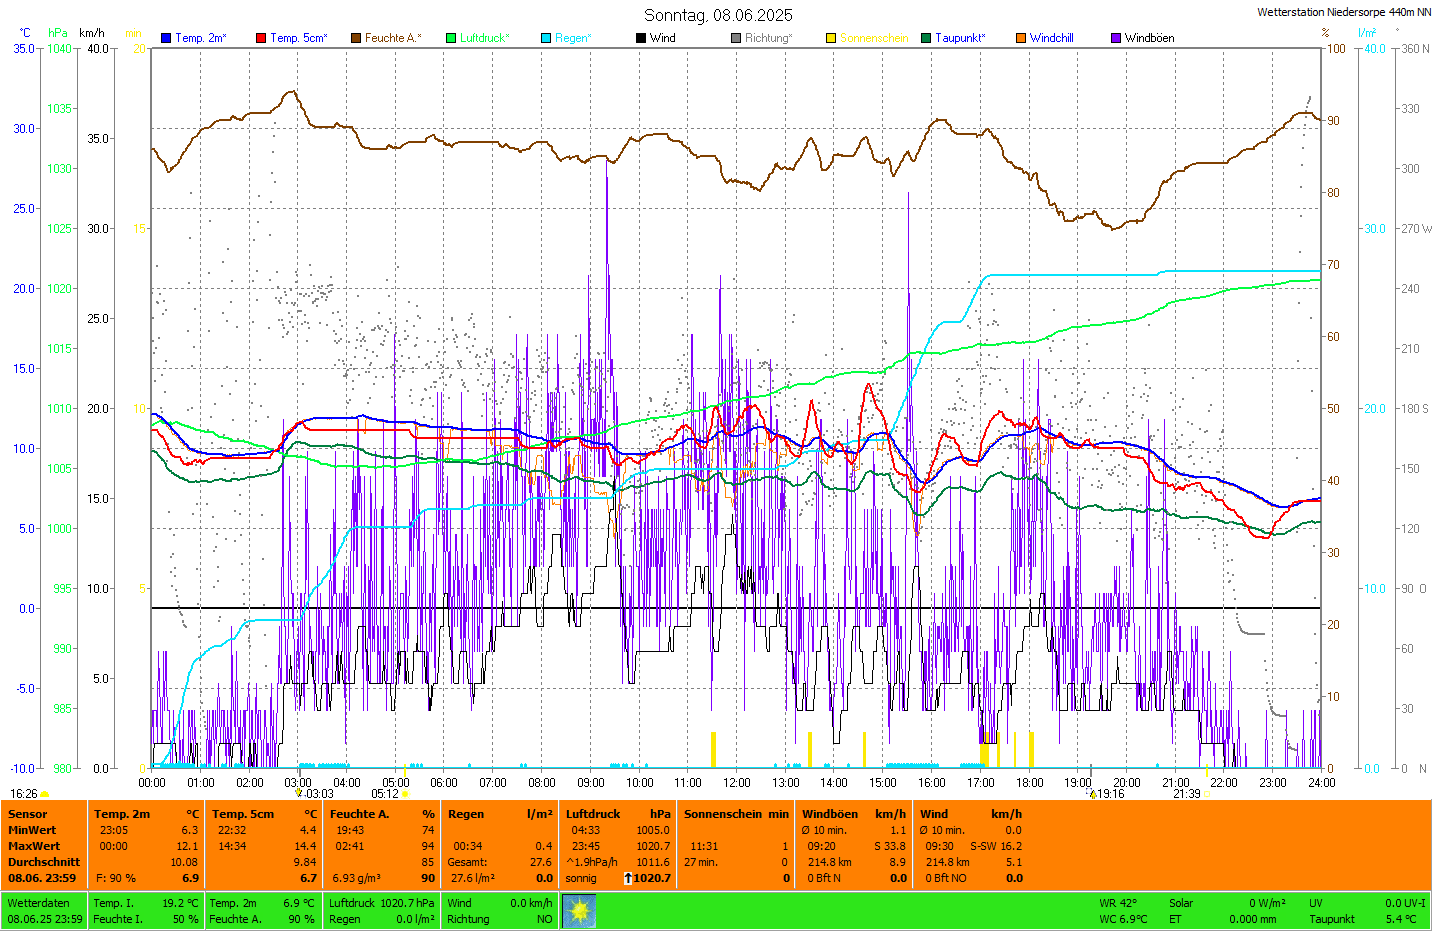Click the Wetterstation Niedersorpe station label
Screen dimensions: 1432x931
pyautogui.click(x=1343, y=12)
